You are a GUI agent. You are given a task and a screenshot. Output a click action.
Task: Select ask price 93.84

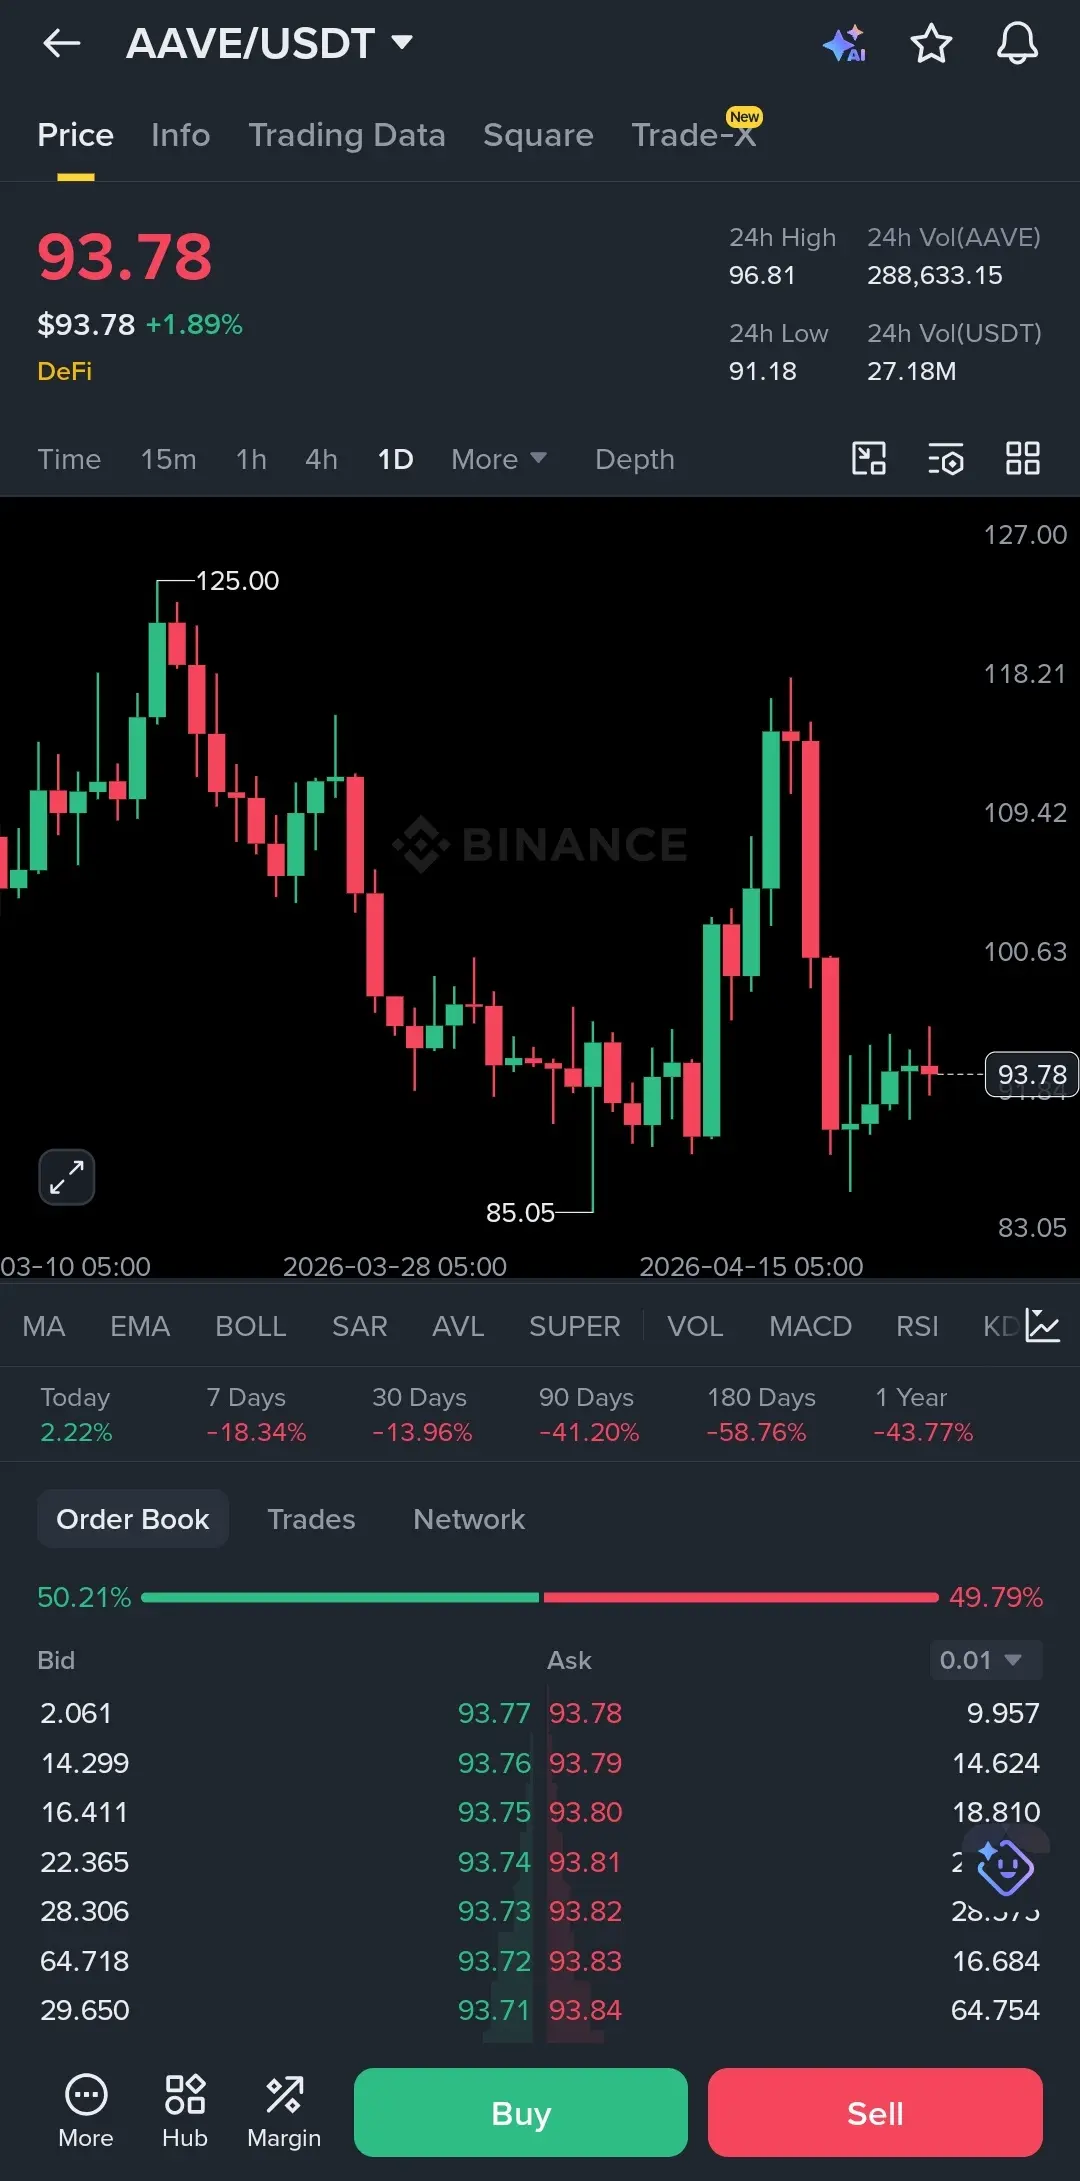[585, 2010]
